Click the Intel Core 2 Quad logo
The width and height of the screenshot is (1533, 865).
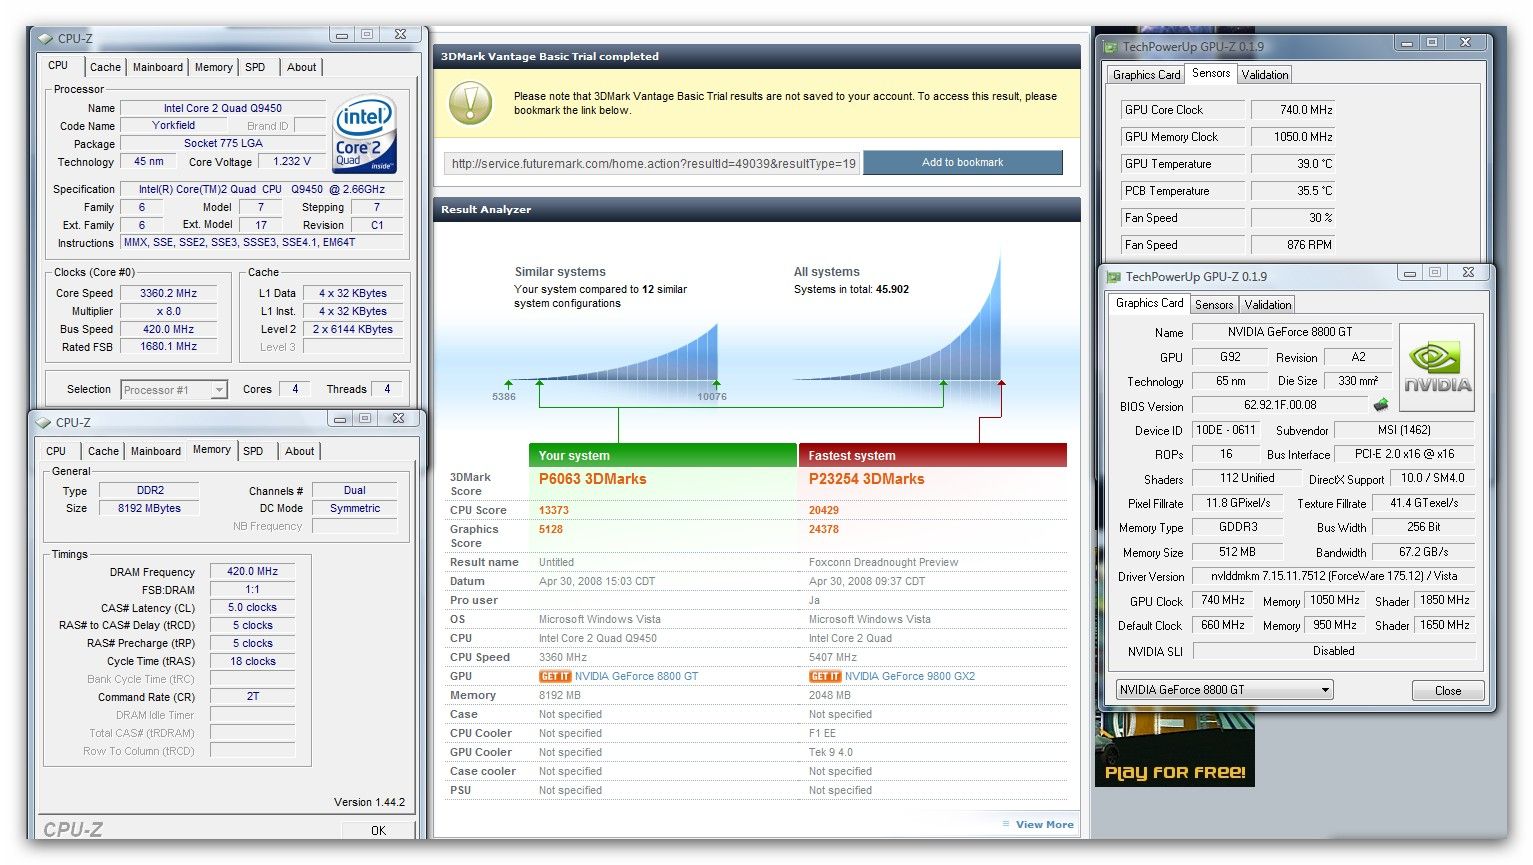coord(365,133)
